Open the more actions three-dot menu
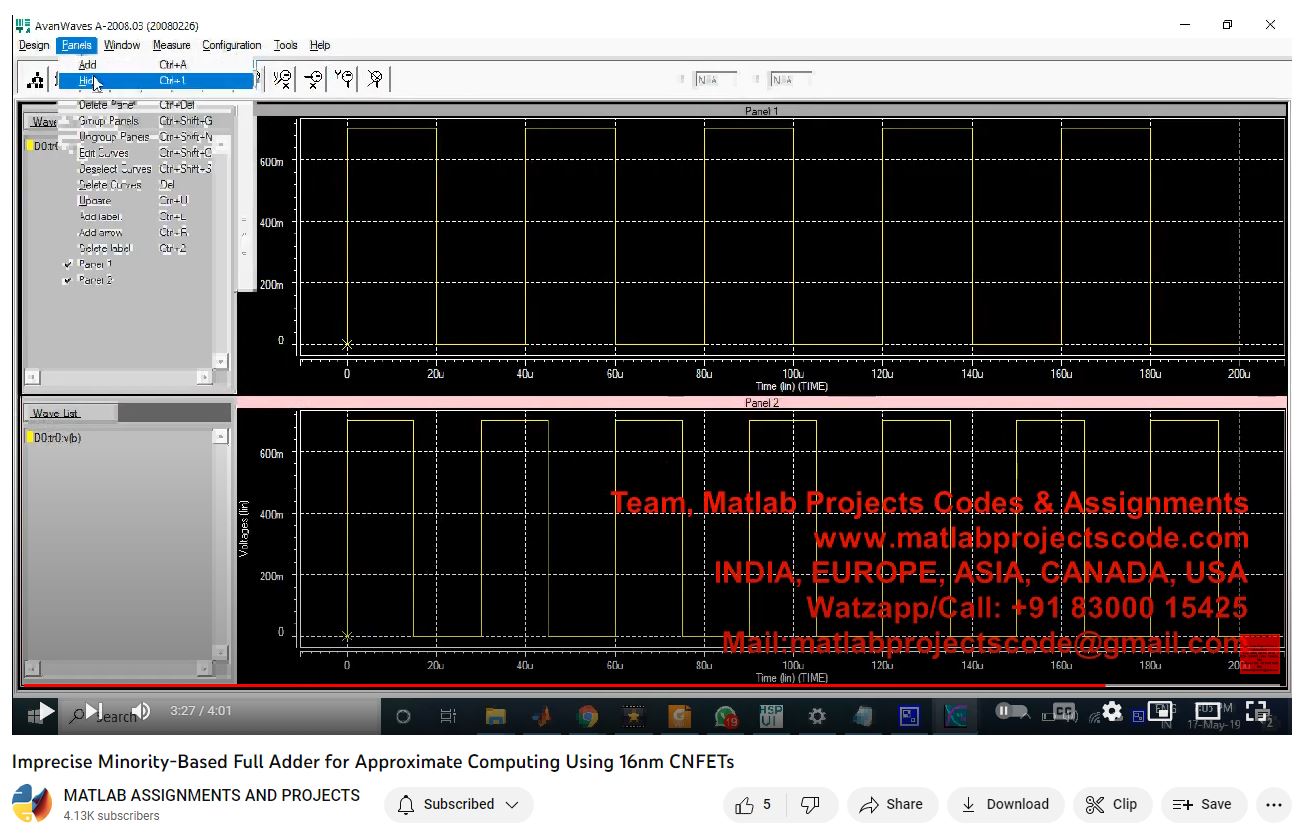 pos(1272,804)
